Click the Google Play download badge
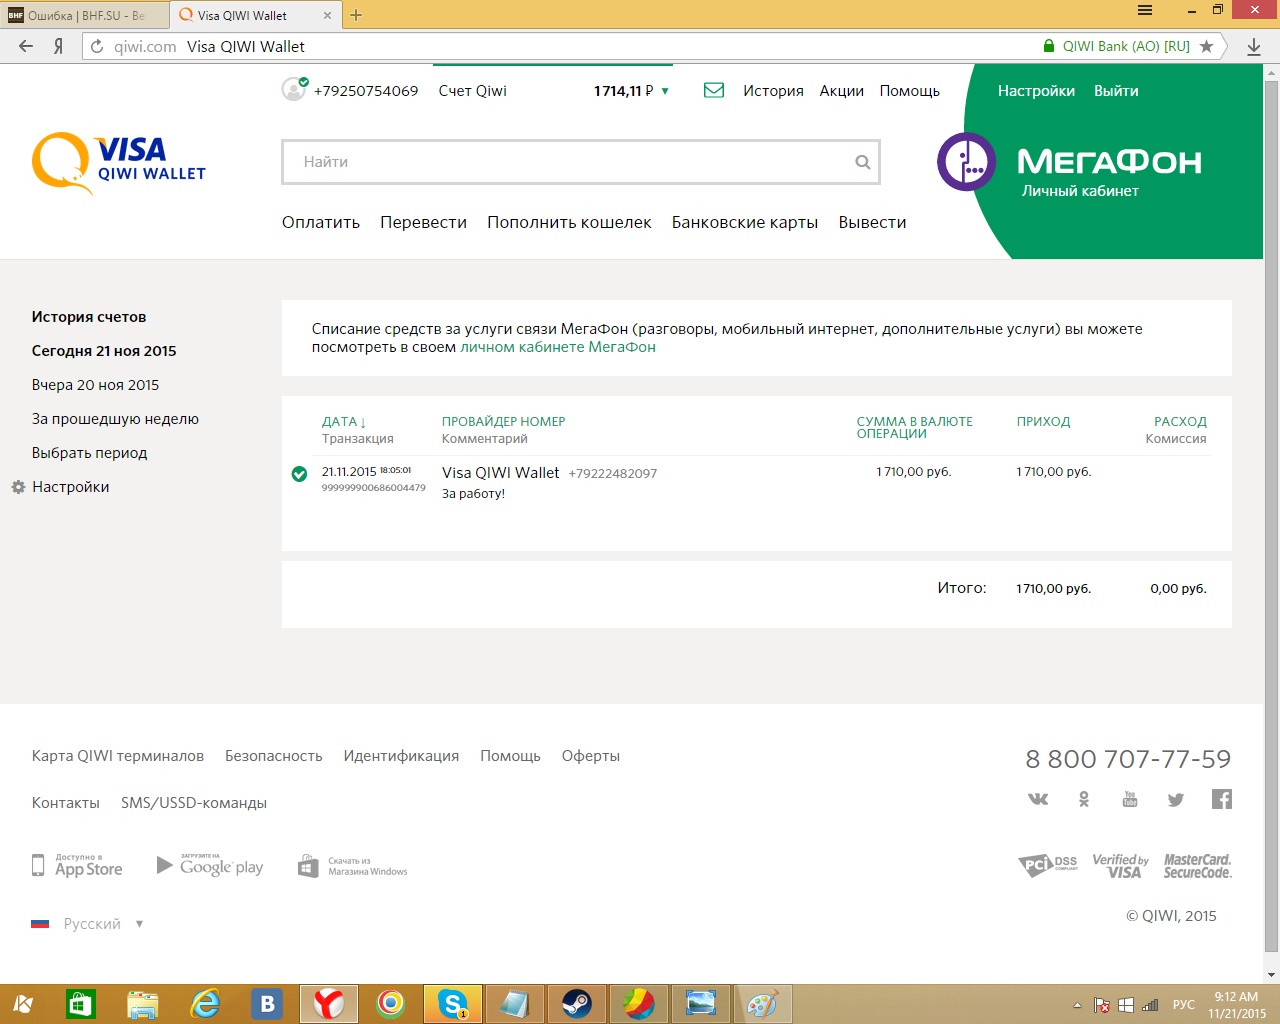 pos(210,866)
